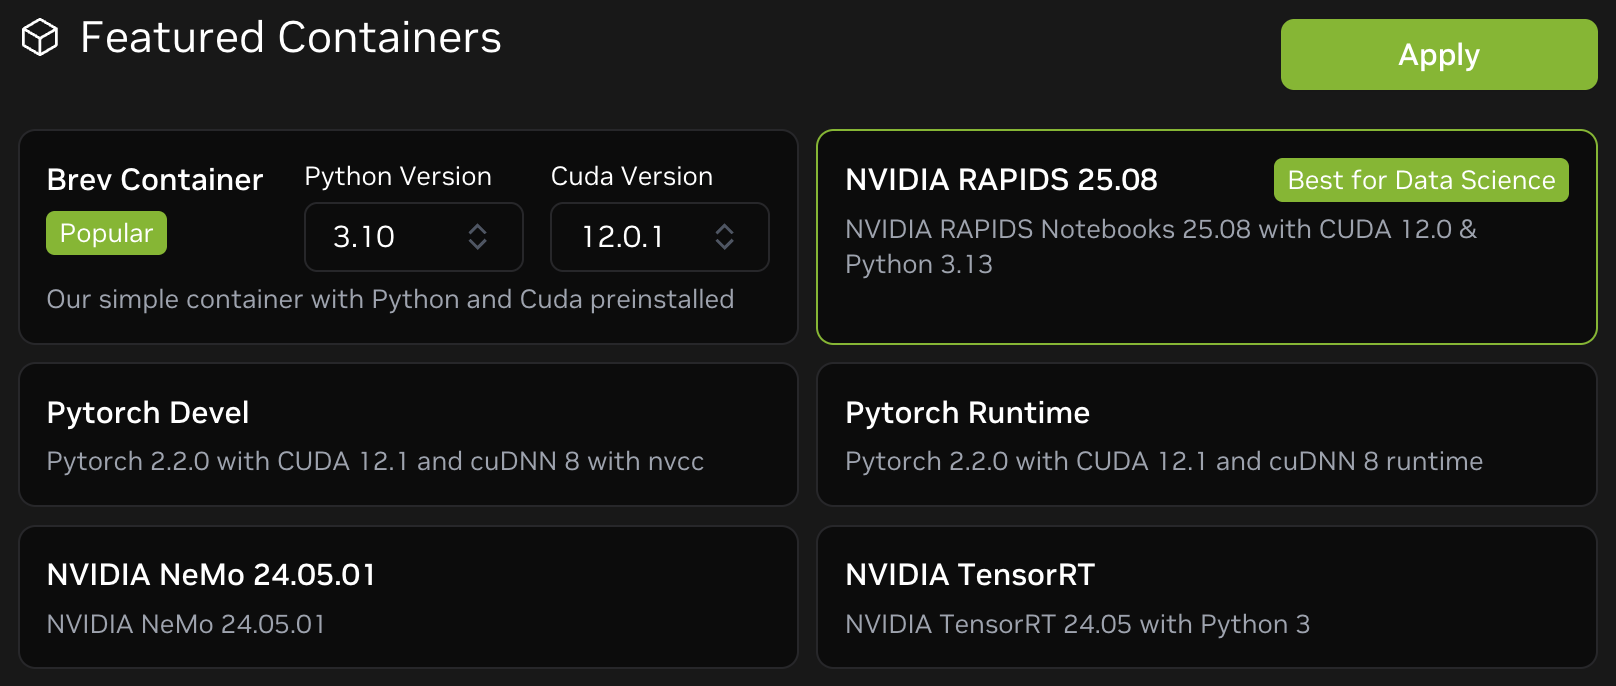1616x686 pixels.
Task: Click the Cuda Version label
Action: pyautogui.click(x=631, y=176)
